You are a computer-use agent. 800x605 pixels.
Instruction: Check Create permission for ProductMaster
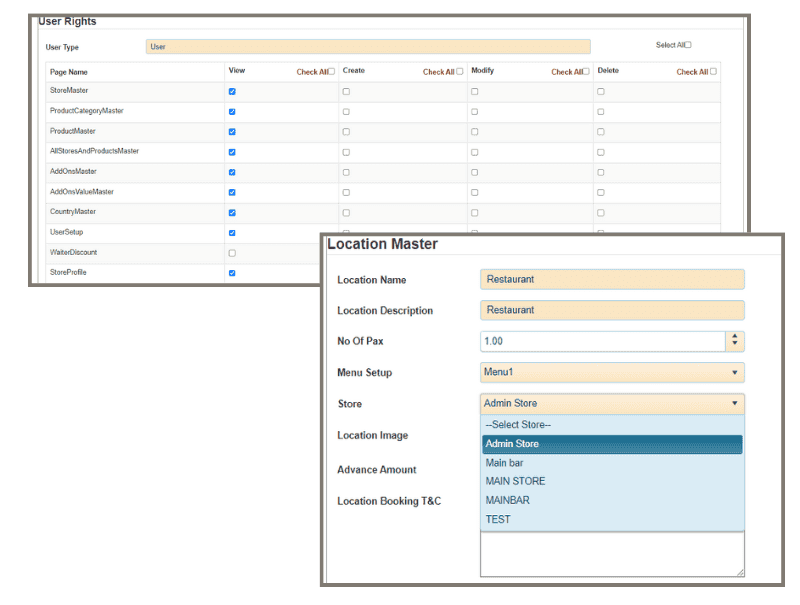(x=346, y=132)
